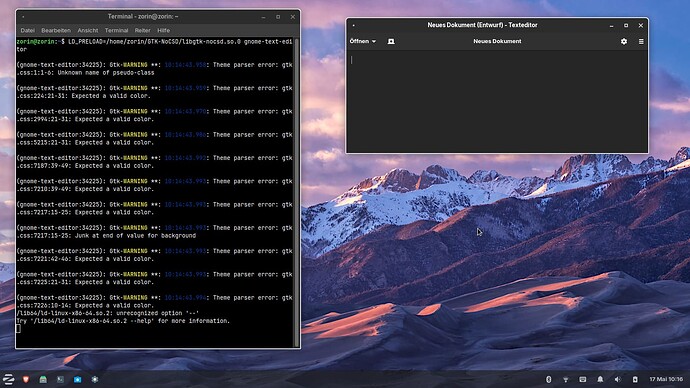Image resolution: width=690 pixels, height=388 pixels.
Task: Click the new document icon in Texteditor
Action: tap(391, 41)
